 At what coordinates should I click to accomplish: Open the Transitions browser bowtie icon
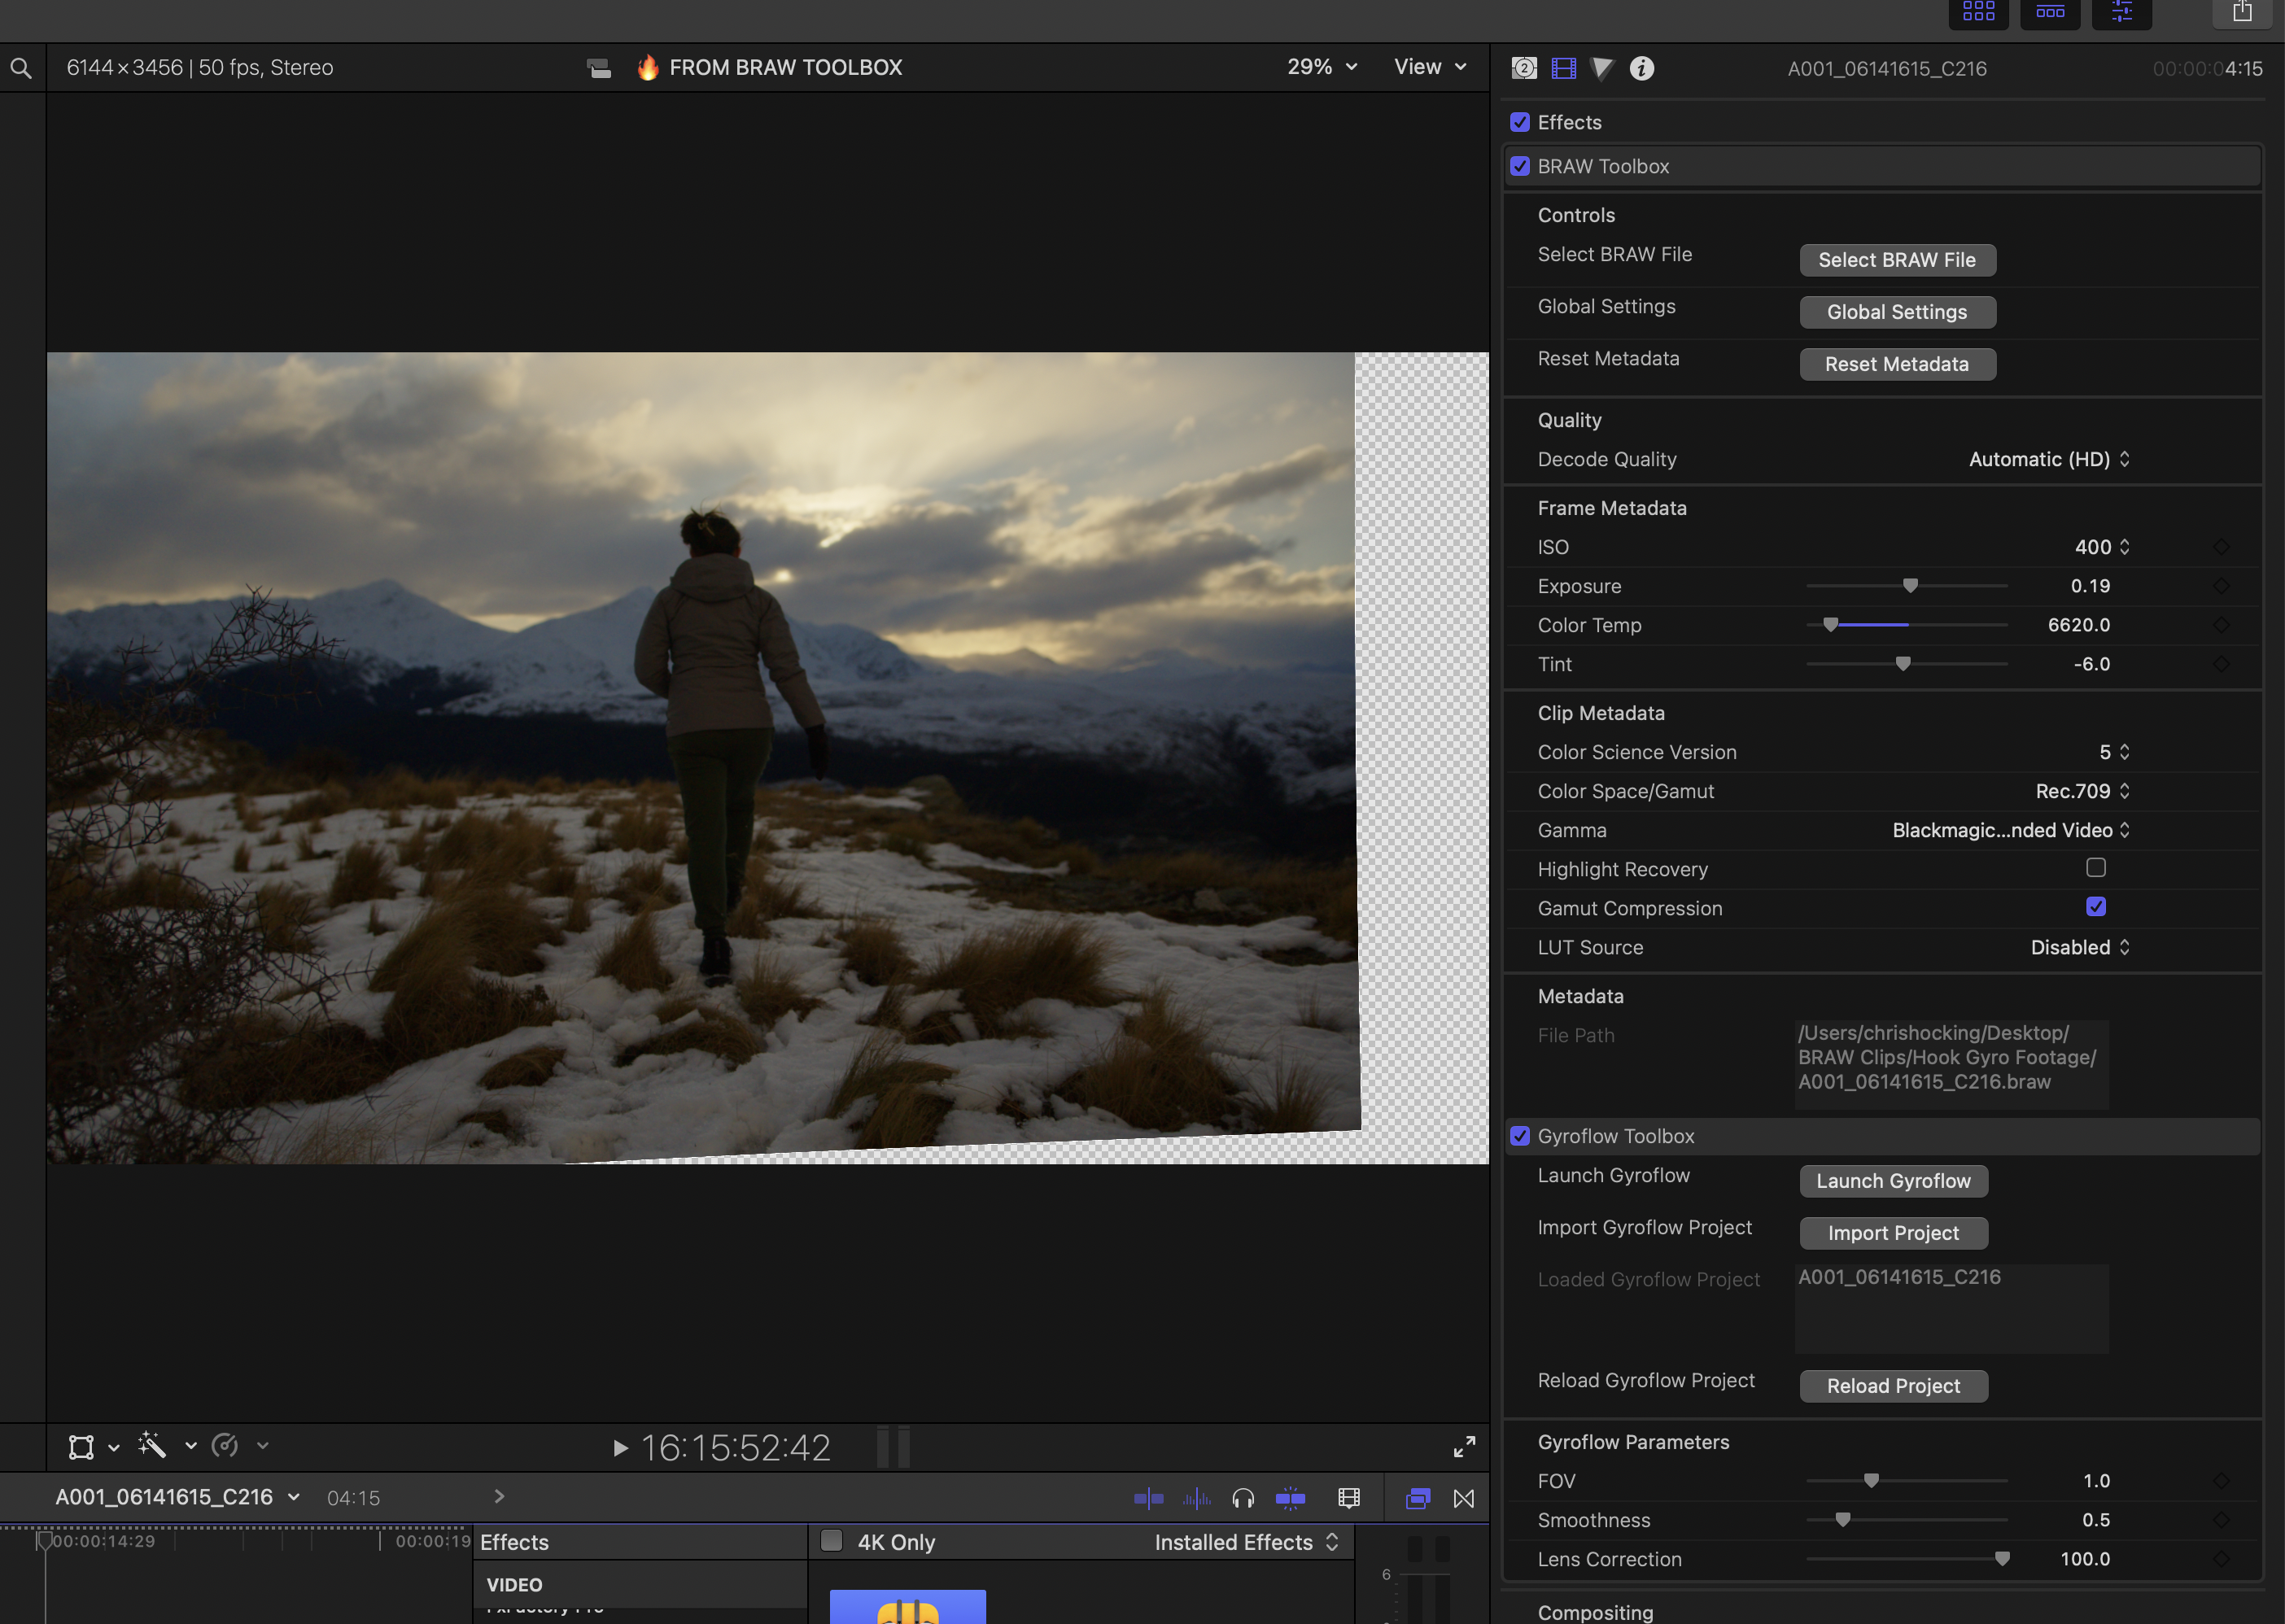pyautogui.click(x=1464, y=1498)
